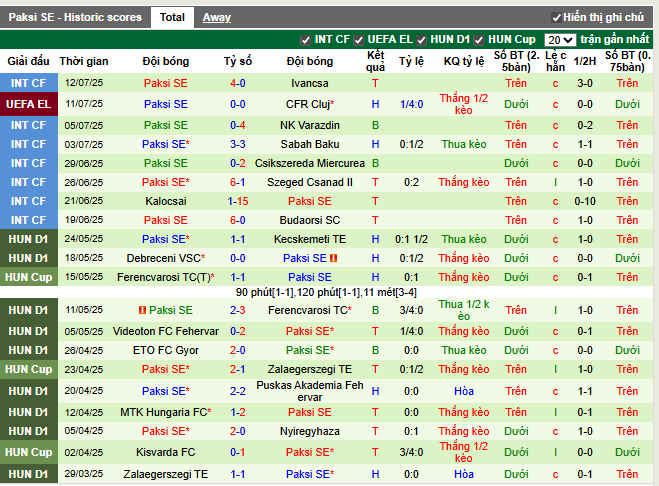Click the 2-0 score of ETO FC Gyor match
This screenshot has width=659, height=486.
click(237, 350)
